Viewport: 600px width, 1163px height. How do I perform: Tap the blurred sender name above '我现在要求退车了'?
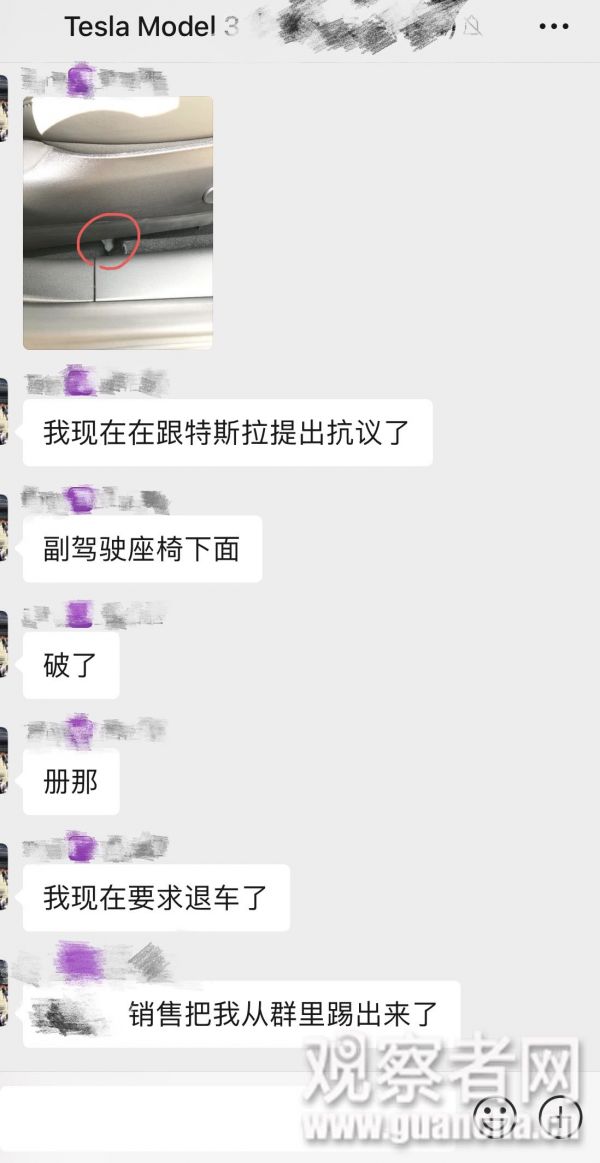(95, 847)
